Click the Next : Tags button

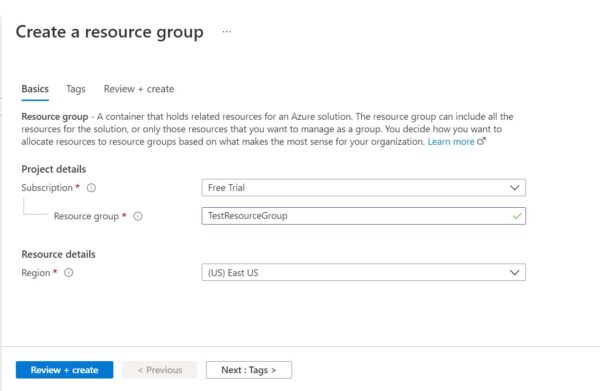[249, 370]
